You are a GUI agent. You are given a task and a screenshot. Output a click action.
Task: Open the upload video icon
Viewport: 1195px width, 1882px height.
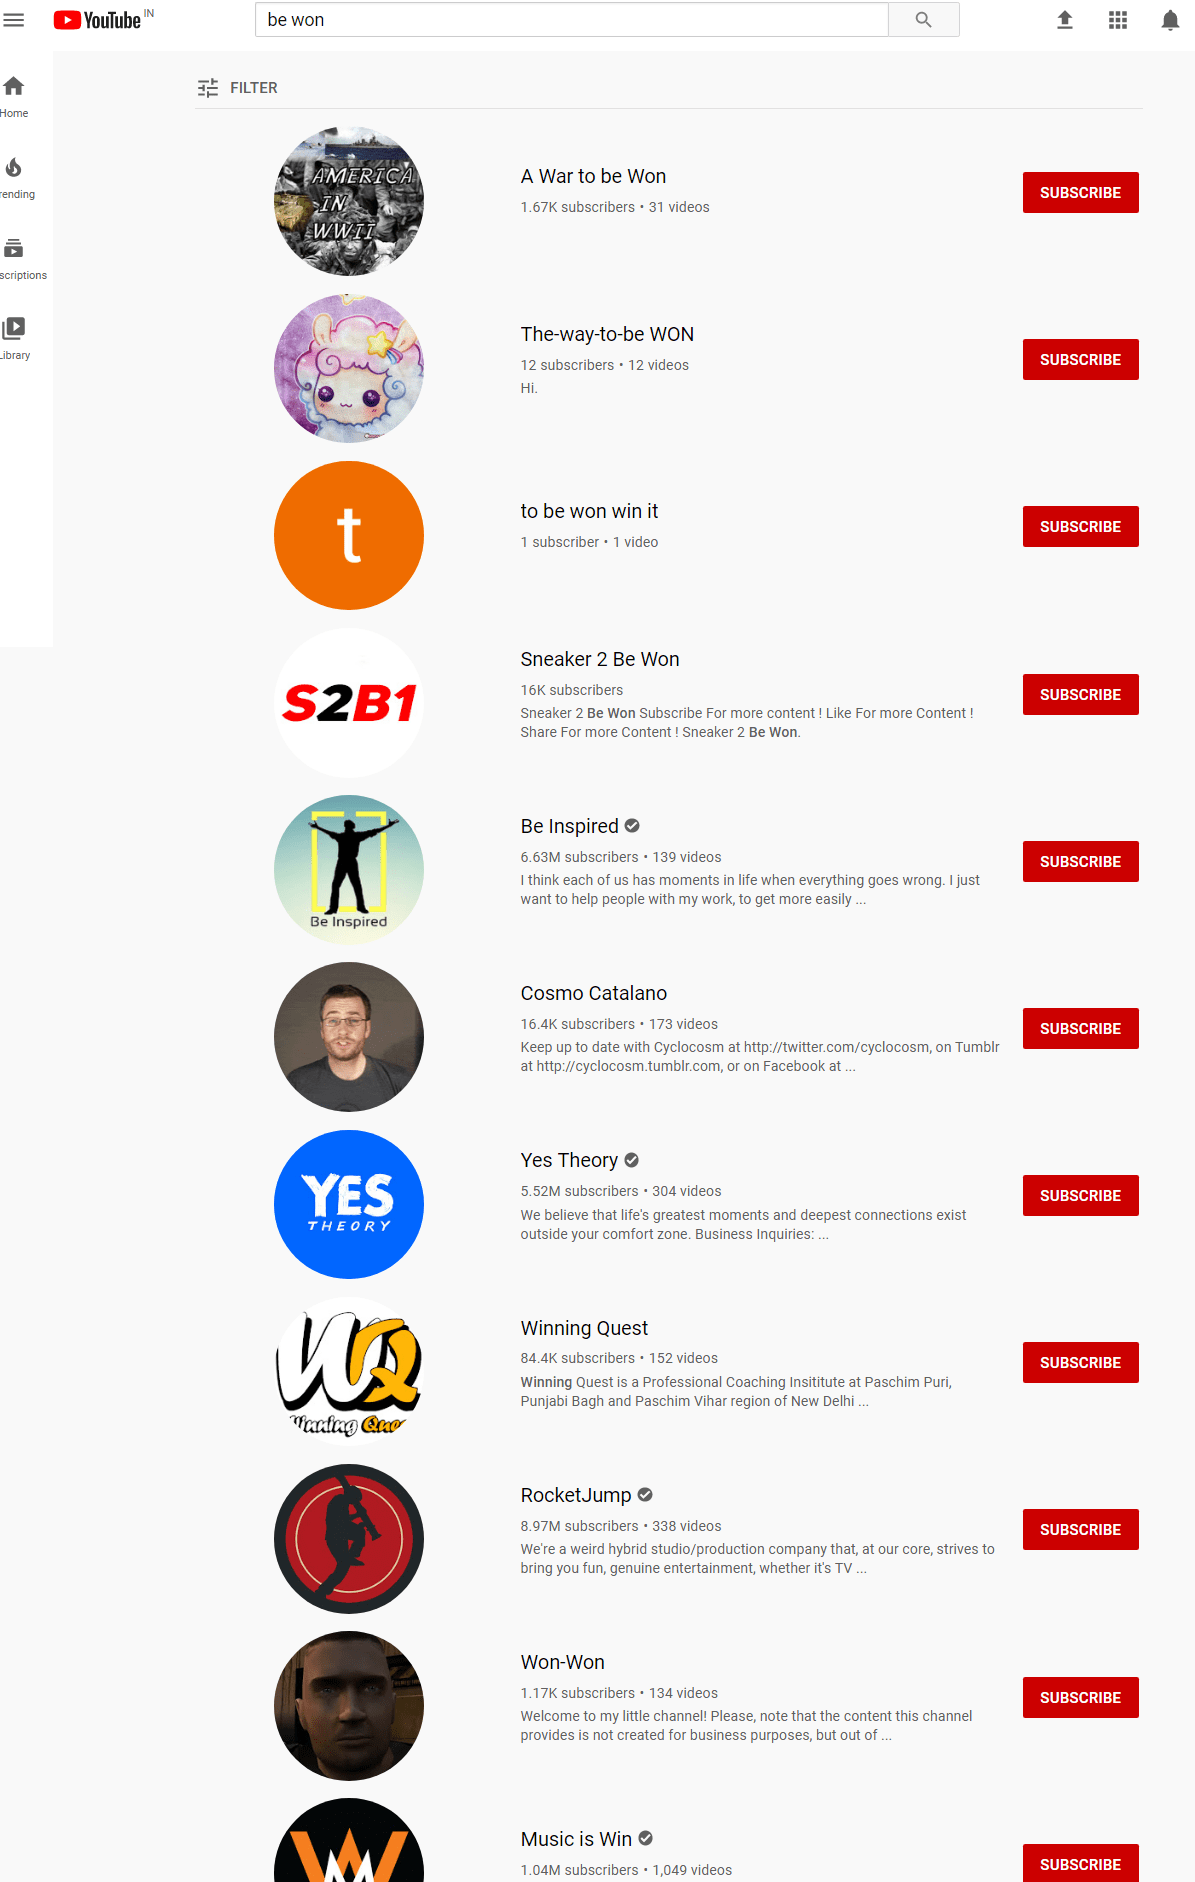click(1065, 20)
